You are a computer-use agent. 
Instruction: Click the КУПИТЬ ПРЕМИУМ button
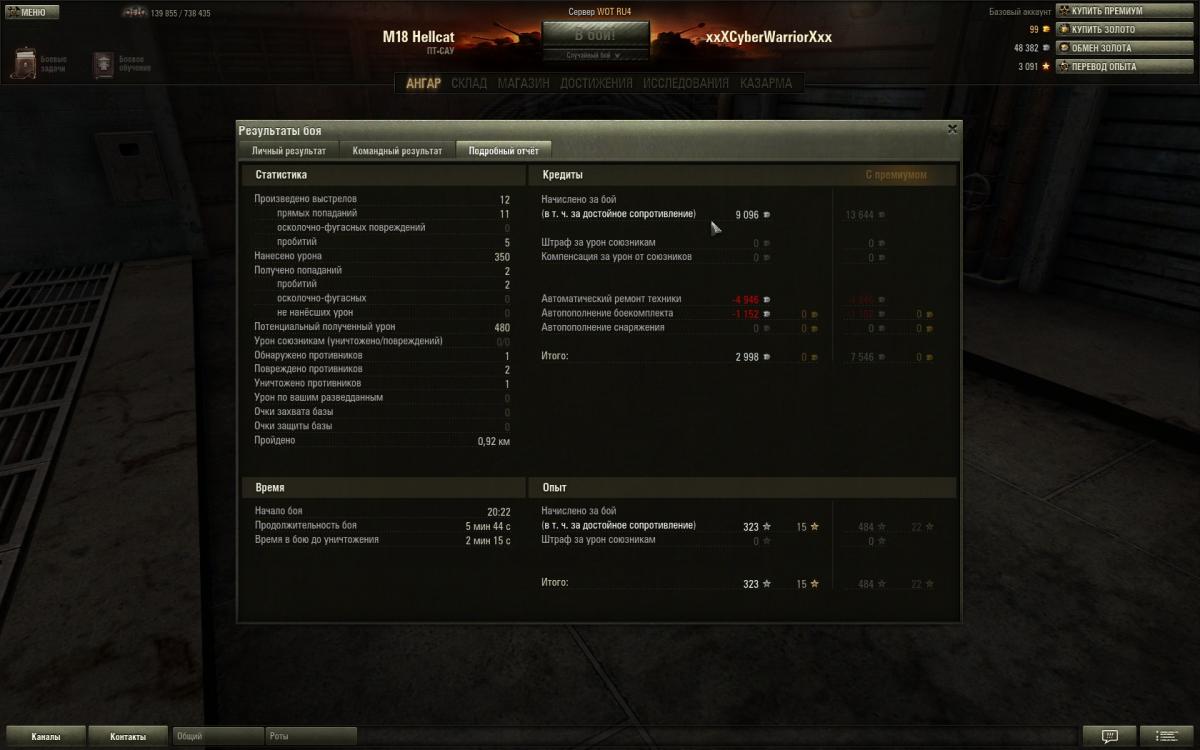click(1124, 11)
